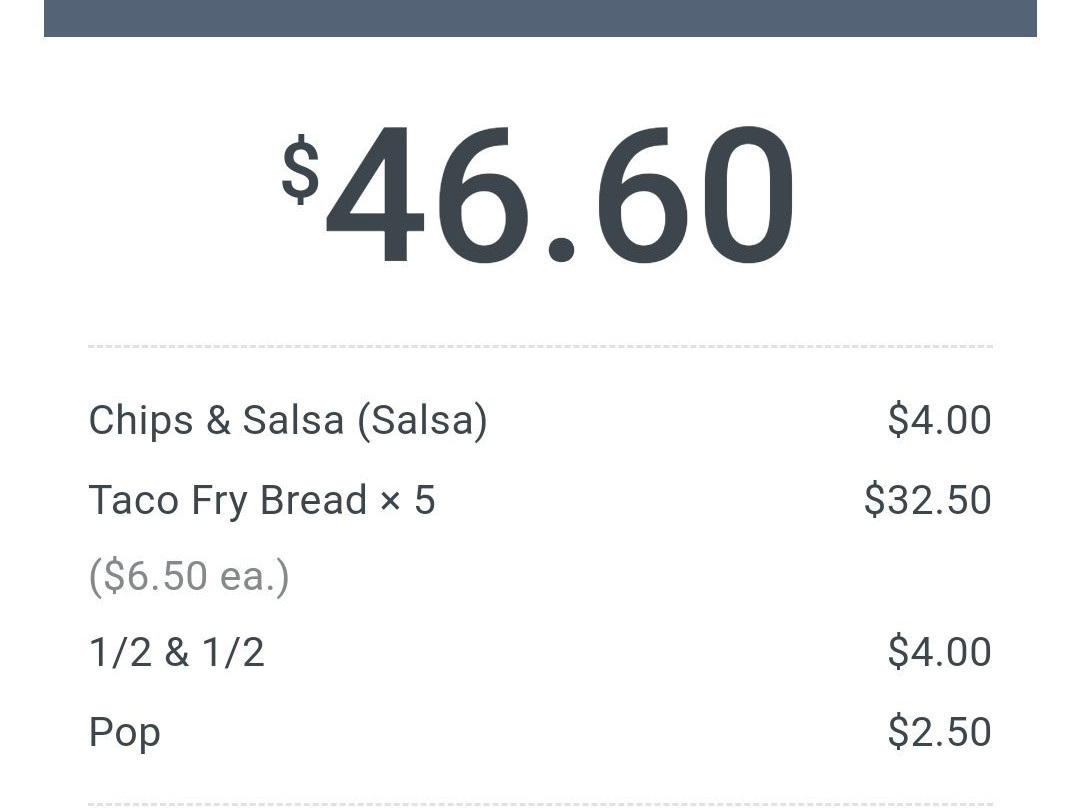This screenshot has width=1080, height=808.
Task: Click the $4.00 price for 1/2 & 1/2
Action: point(939,652)
